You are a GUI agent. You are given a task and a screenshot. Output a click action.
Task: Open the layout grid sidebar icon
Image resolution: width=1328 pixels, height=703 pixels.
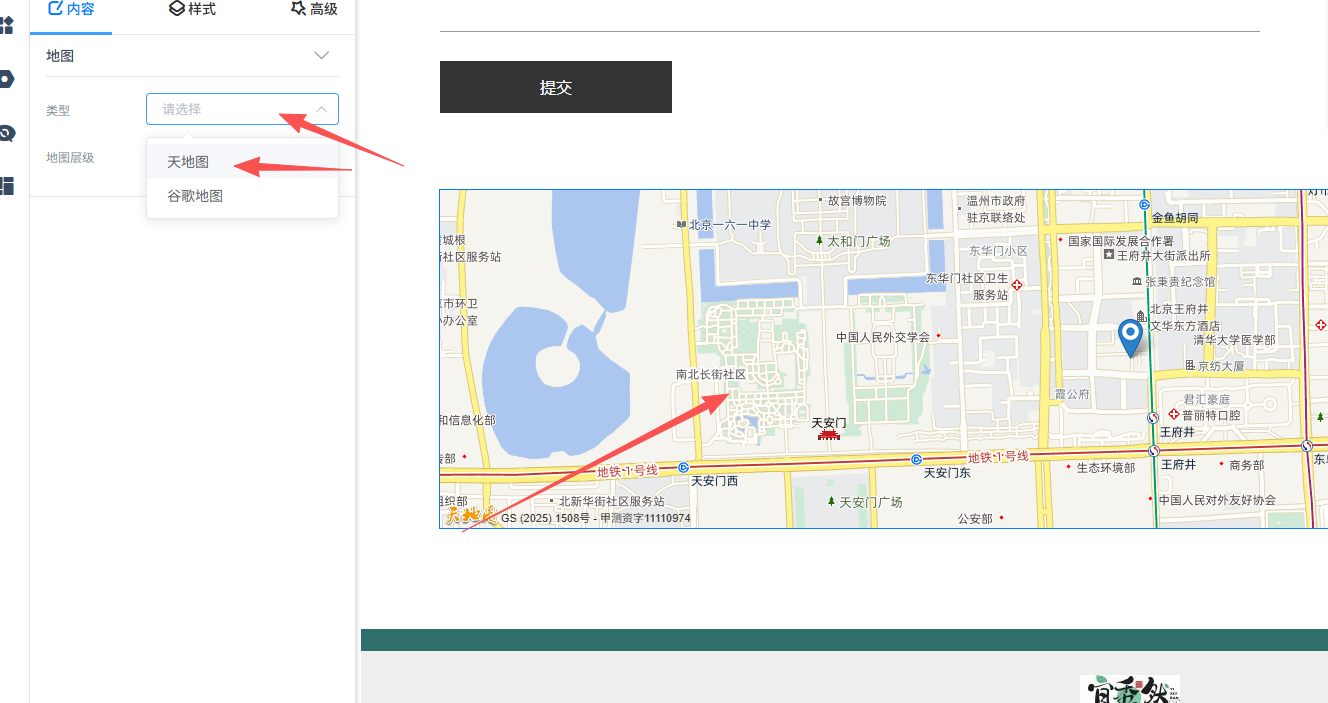6,185
